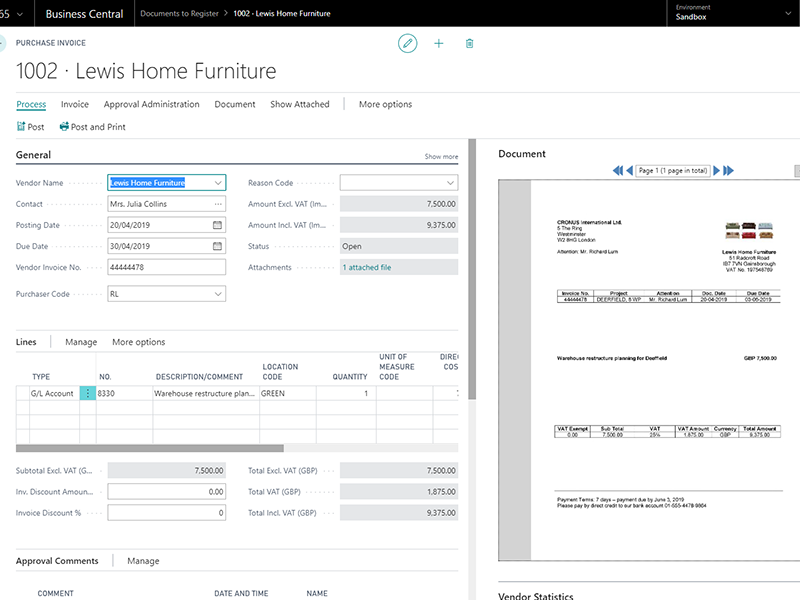Viewport: 800px width, 600px height.
Task: Open the Invoice menu
Action: 74,104
